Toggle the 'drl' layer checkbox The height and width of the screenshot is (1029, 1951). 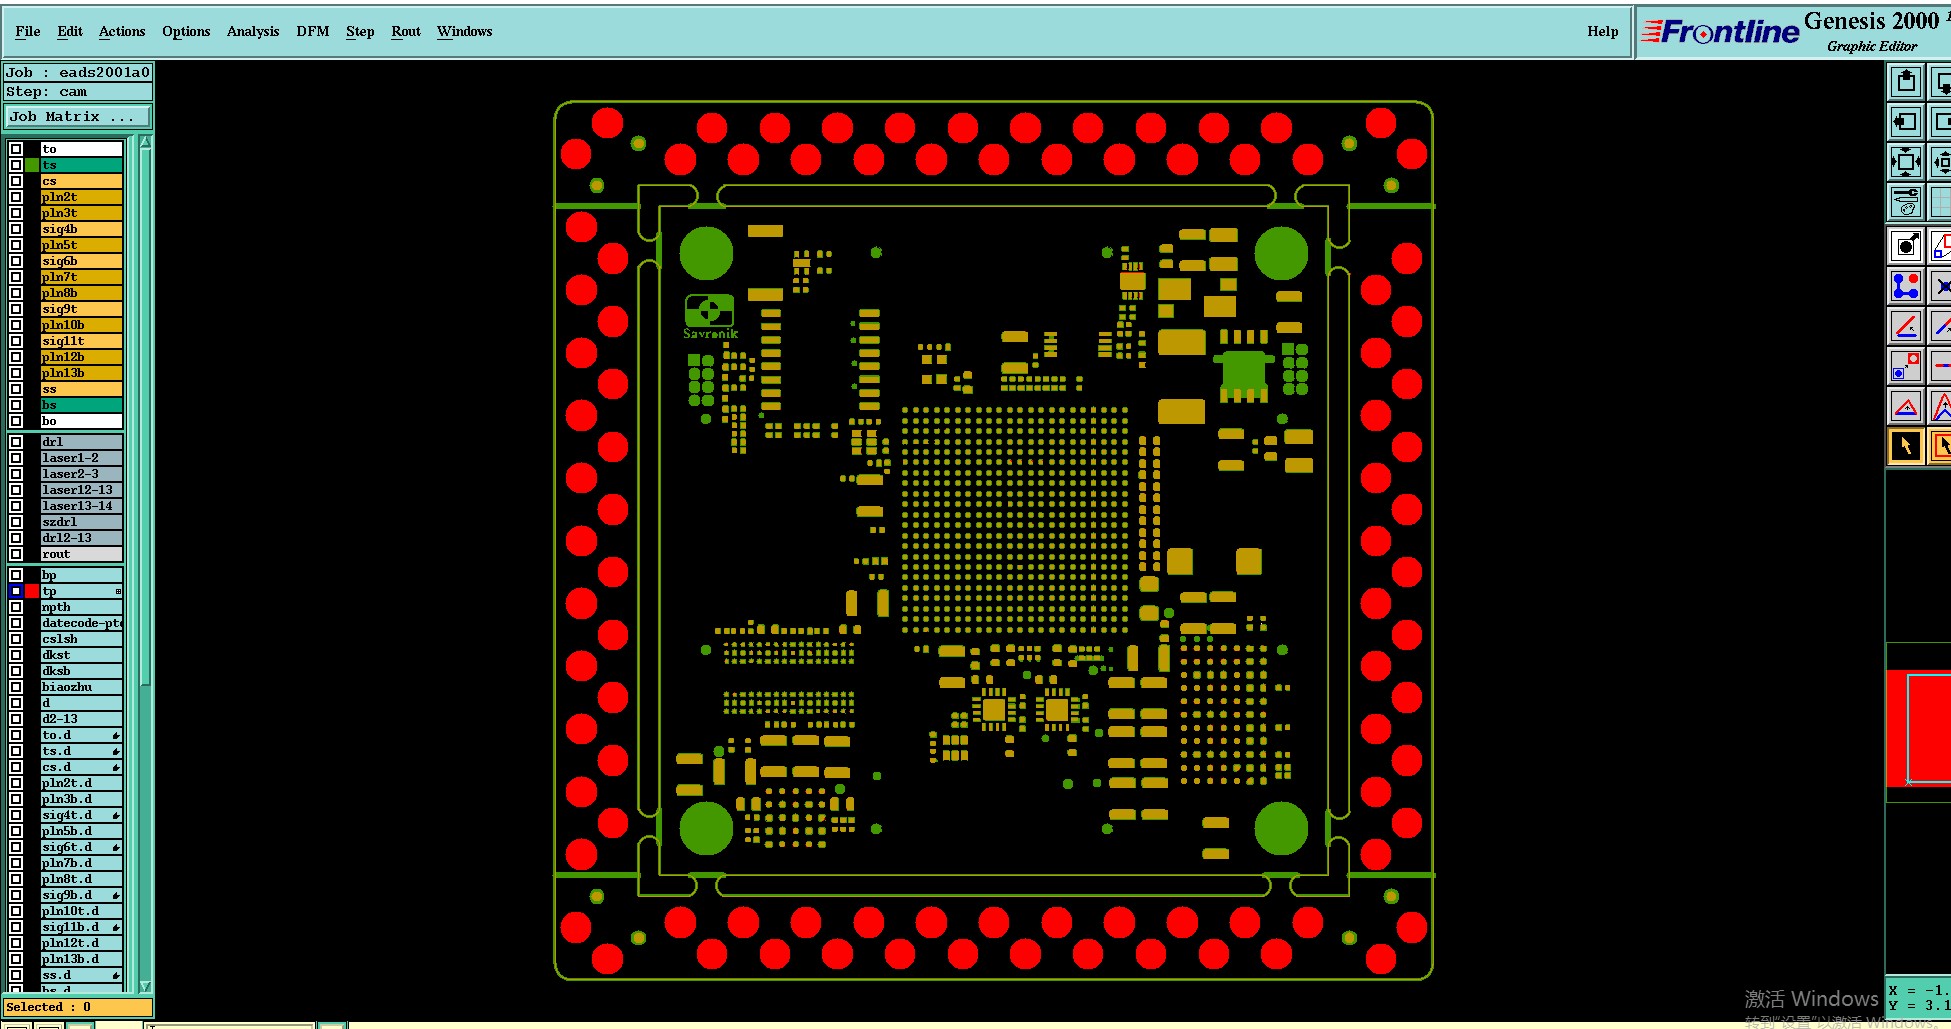[16, 442]
